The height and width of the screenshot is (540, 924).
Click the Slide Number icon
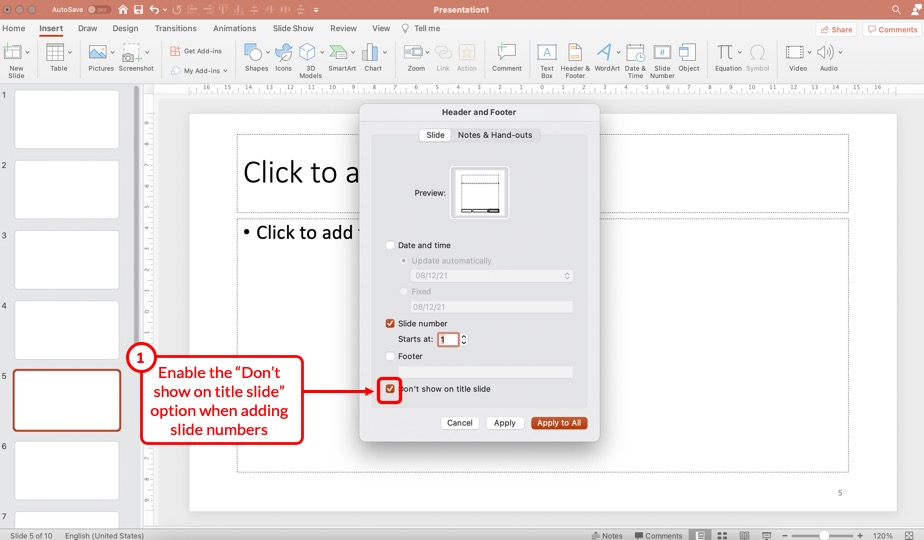[662, 52]
